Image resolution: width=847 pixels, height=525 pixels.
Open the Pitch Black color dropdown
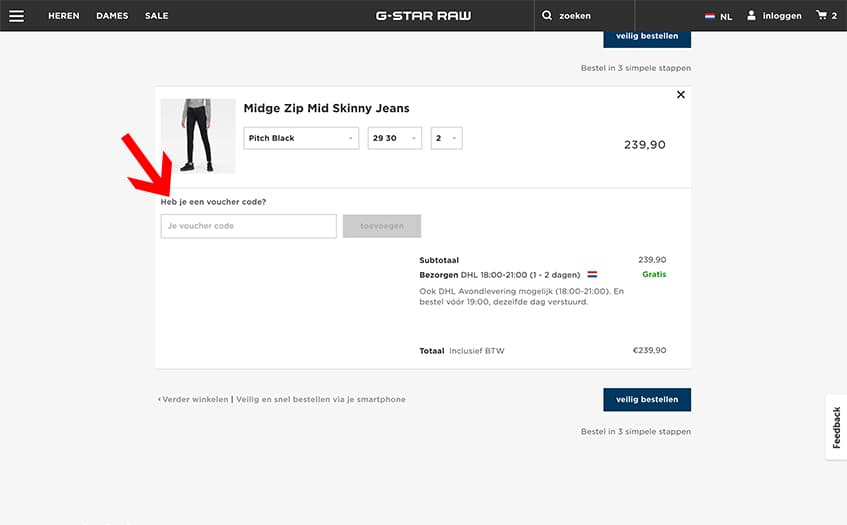click(301, 138)
